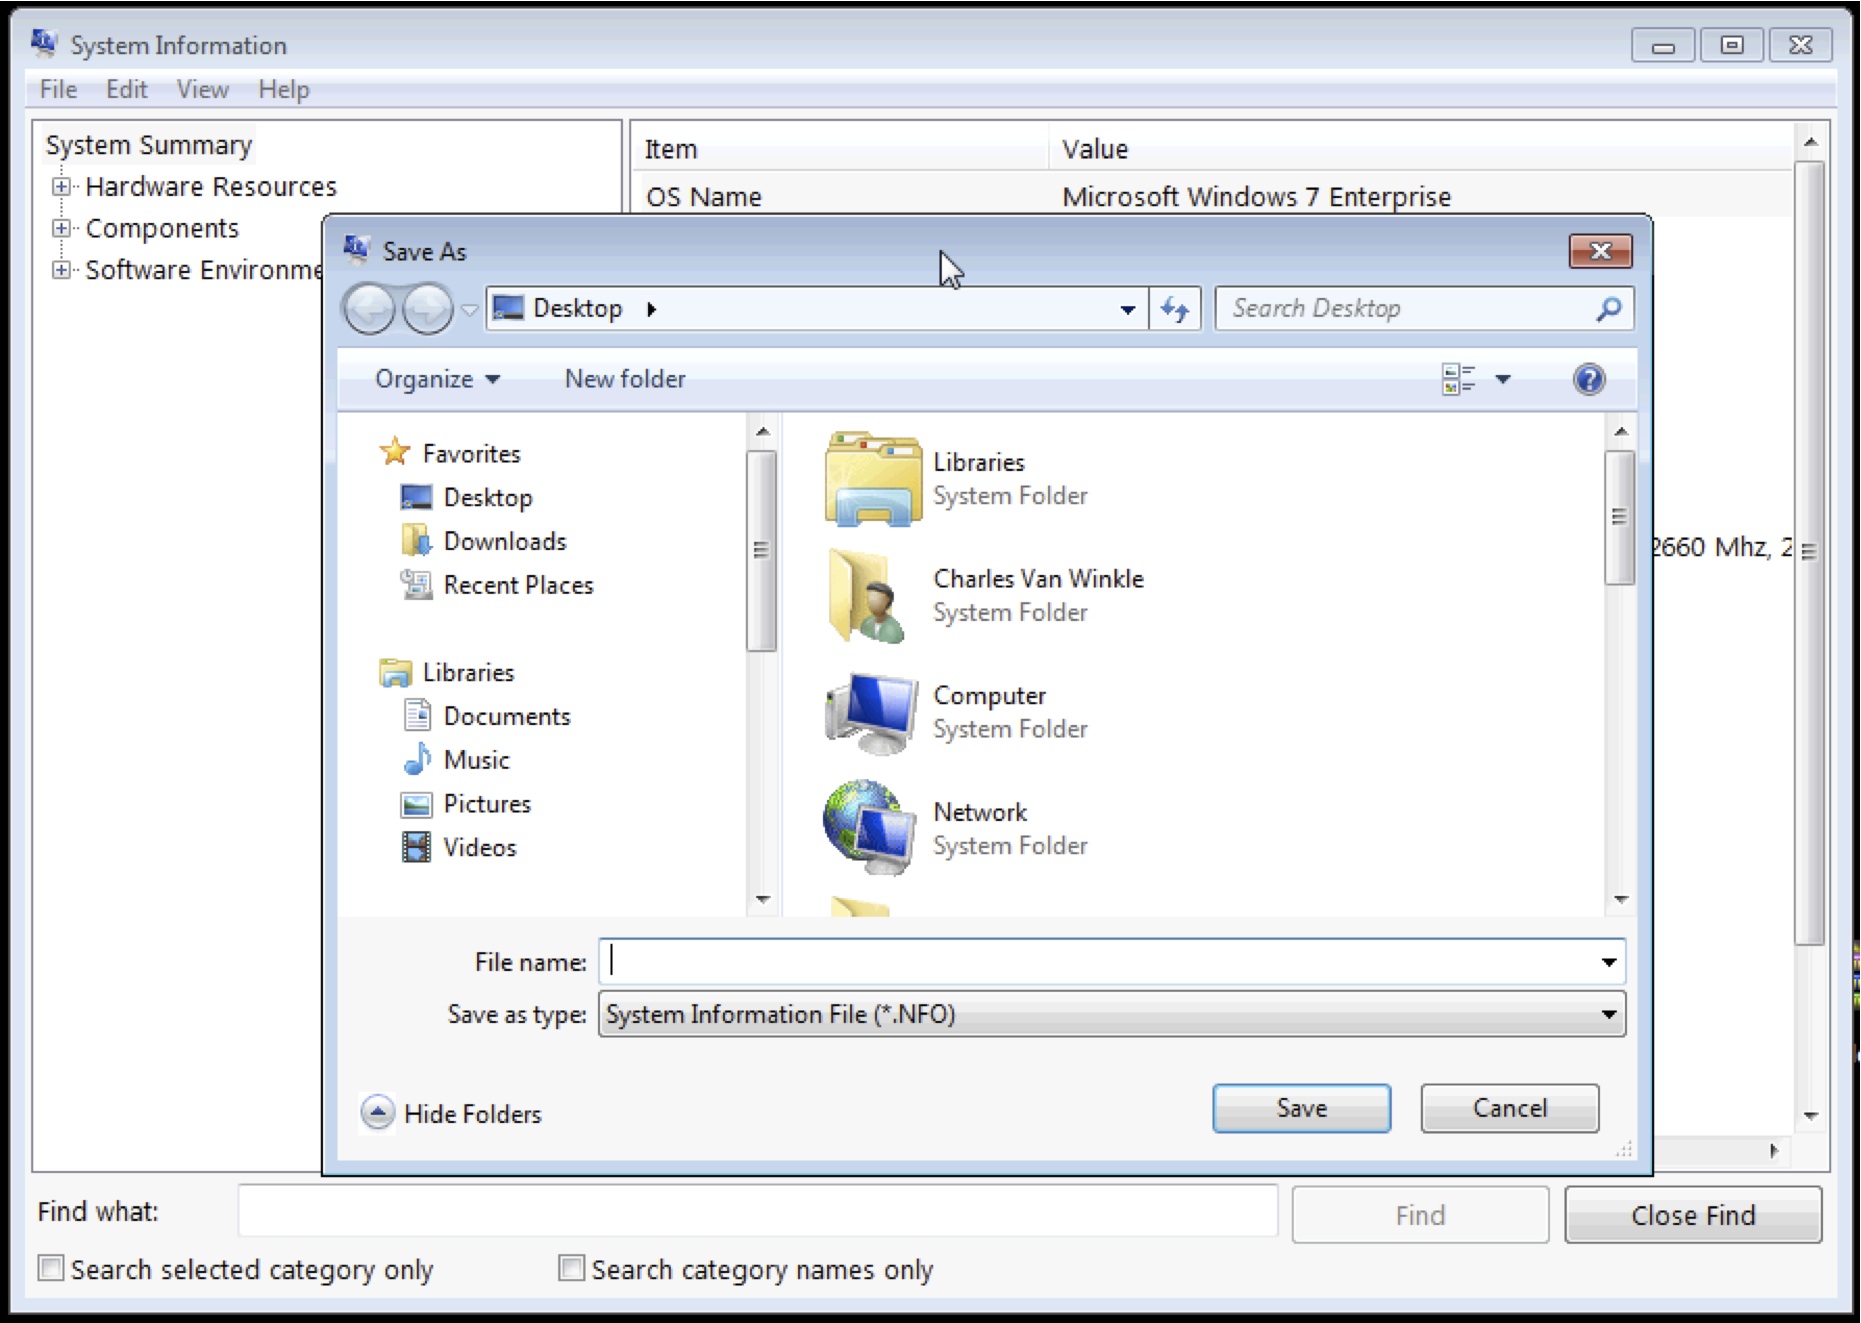The height and width of the screenshot is (1323, 1861).
Task: Click the Desktop icon in the address bar
Action: point(508,308)
